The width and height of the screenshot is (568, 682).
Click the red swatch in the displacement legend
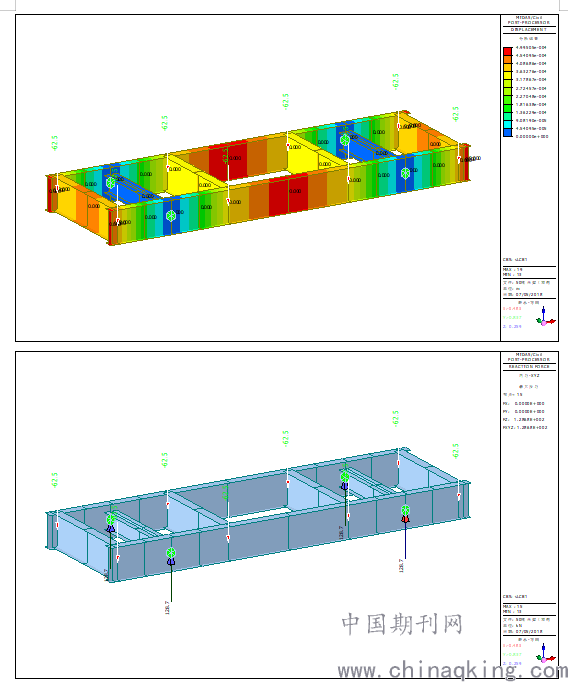click(508, 51)
